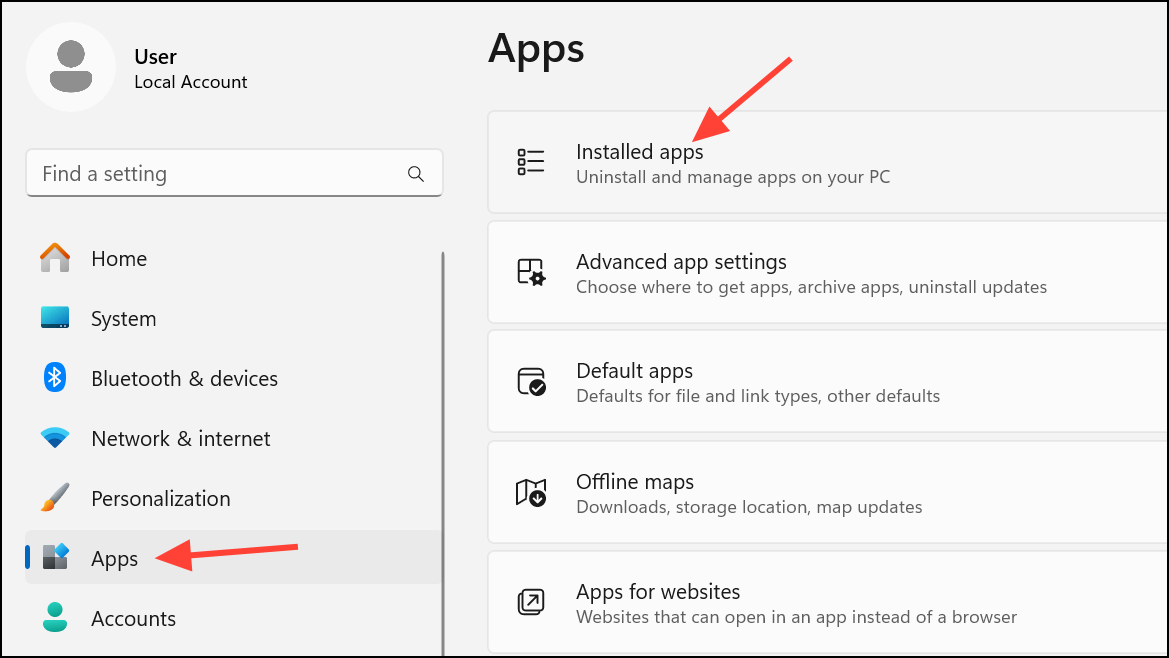Open Advanced app settings
Screen dimensions: 1169x658
click(681, 262)
